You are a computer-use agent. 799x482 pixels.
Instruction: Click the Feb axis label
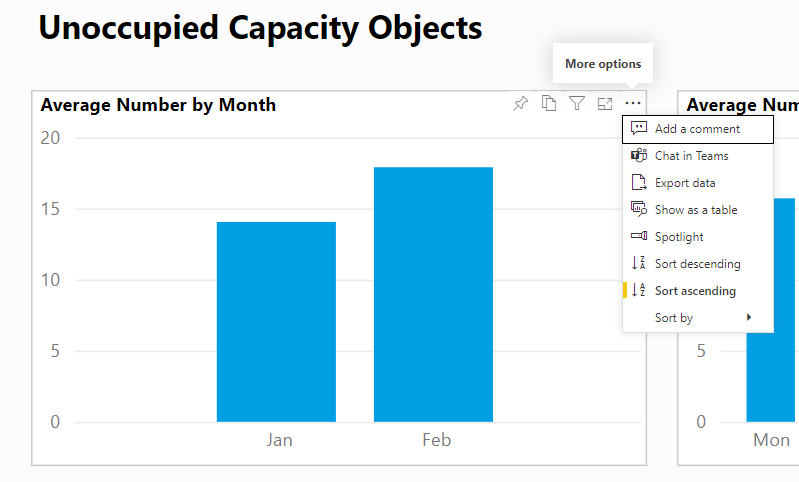436,440
